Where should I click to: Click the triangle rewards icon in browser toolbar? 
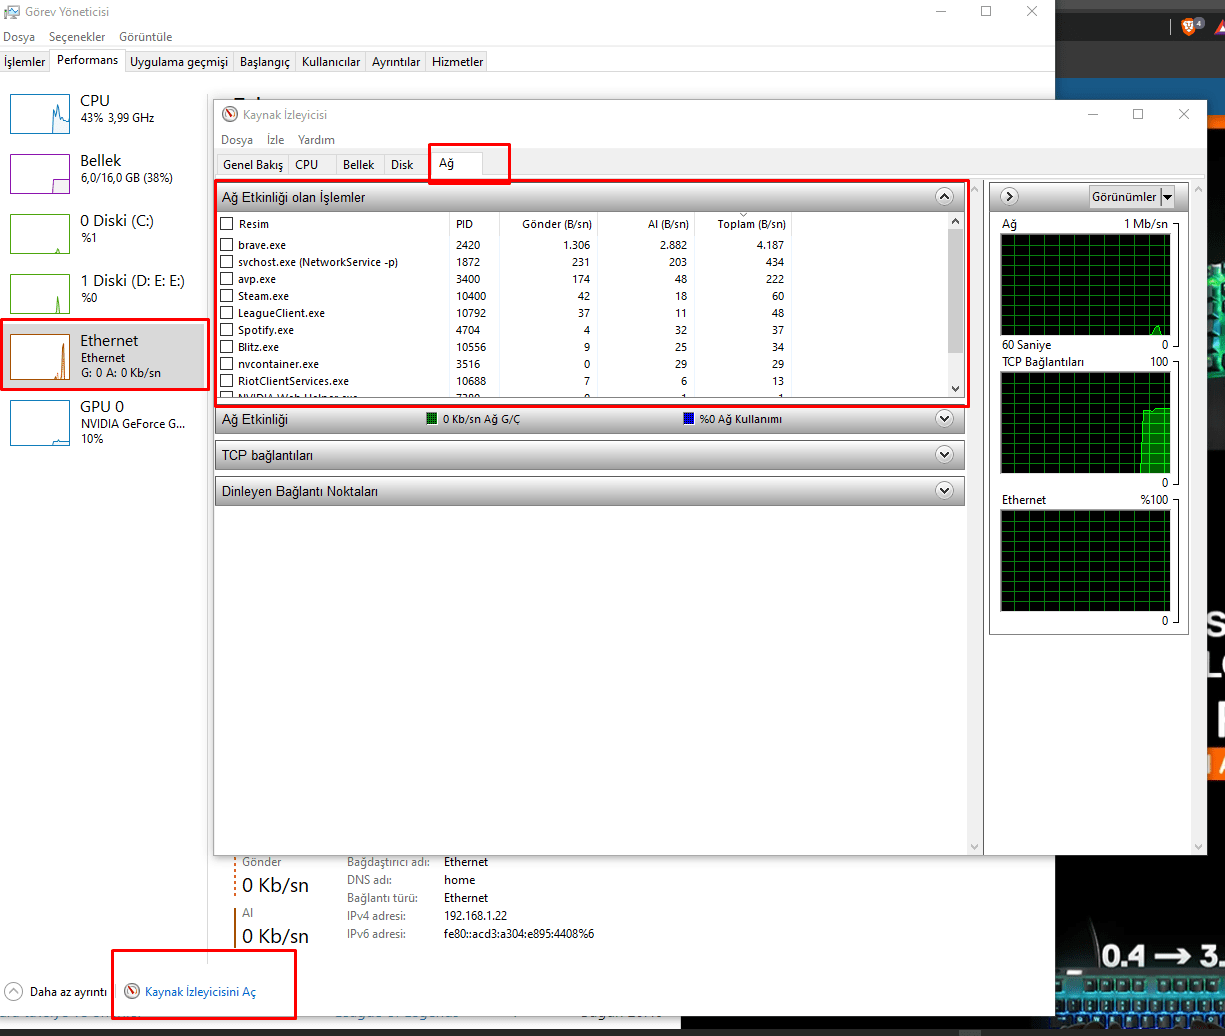click(x=1220, y=27)
